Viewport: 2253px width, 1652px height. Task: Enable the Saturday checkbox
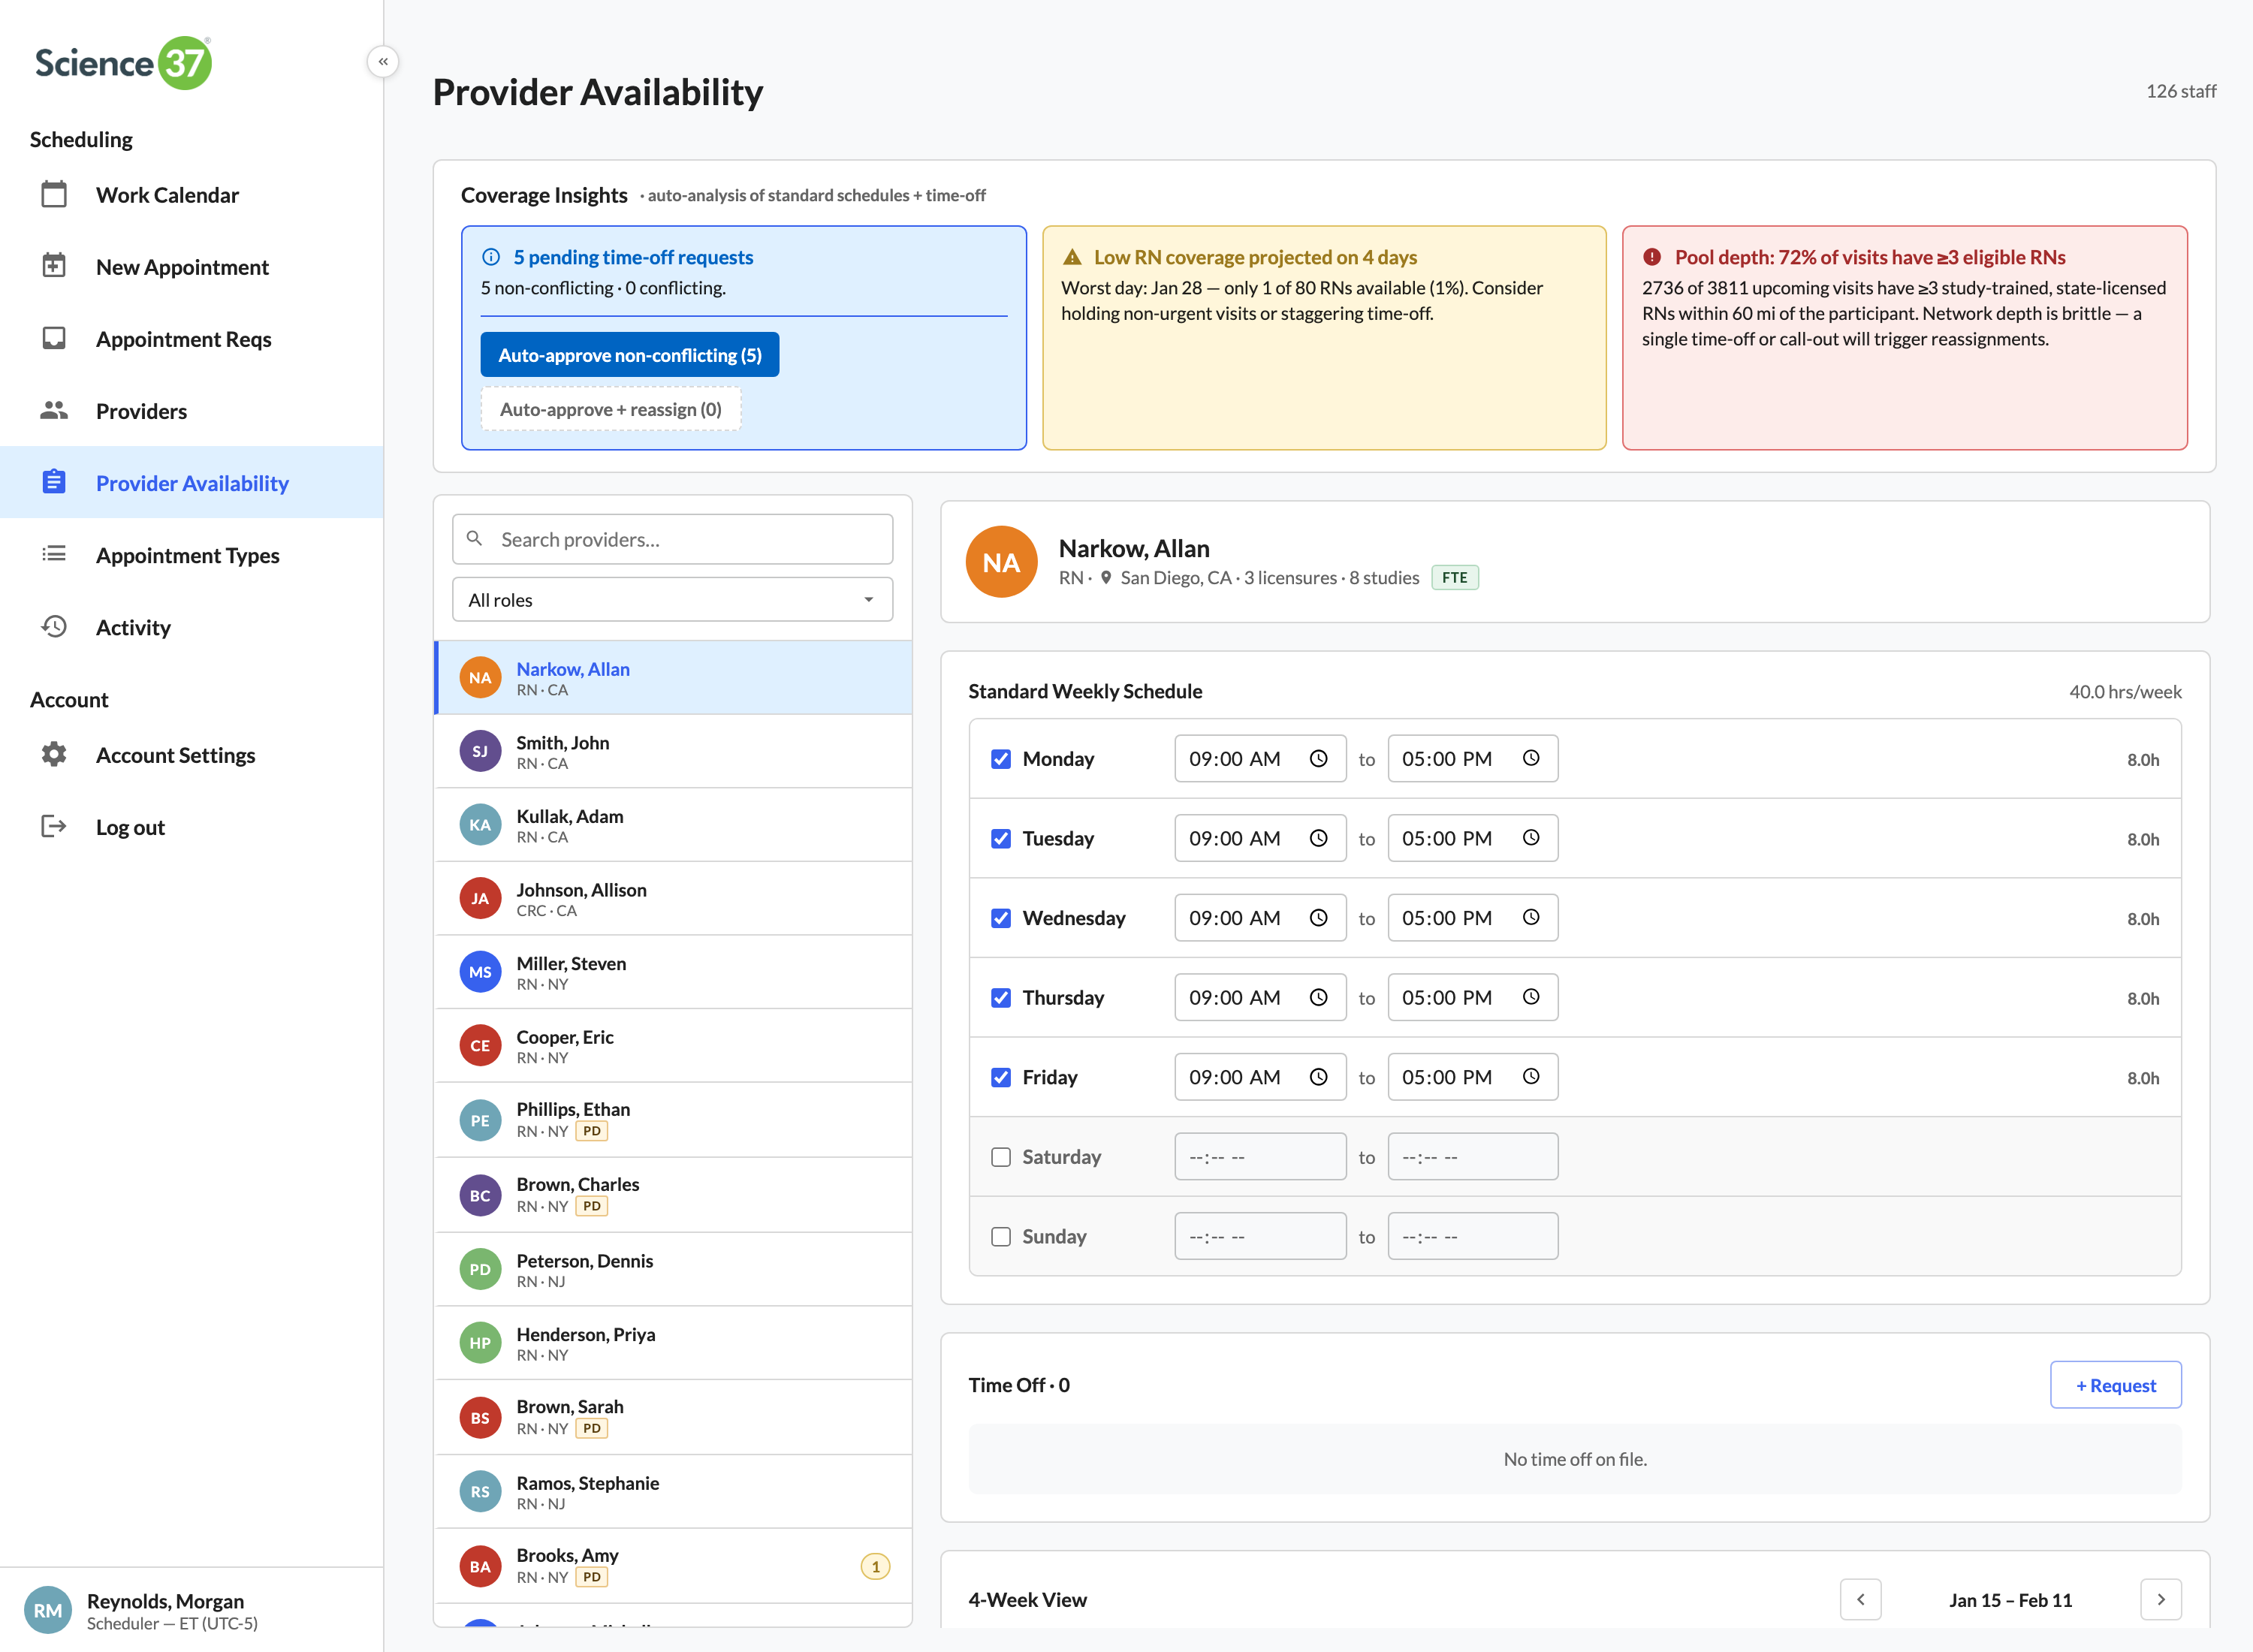click(x=1001, y=1157)
